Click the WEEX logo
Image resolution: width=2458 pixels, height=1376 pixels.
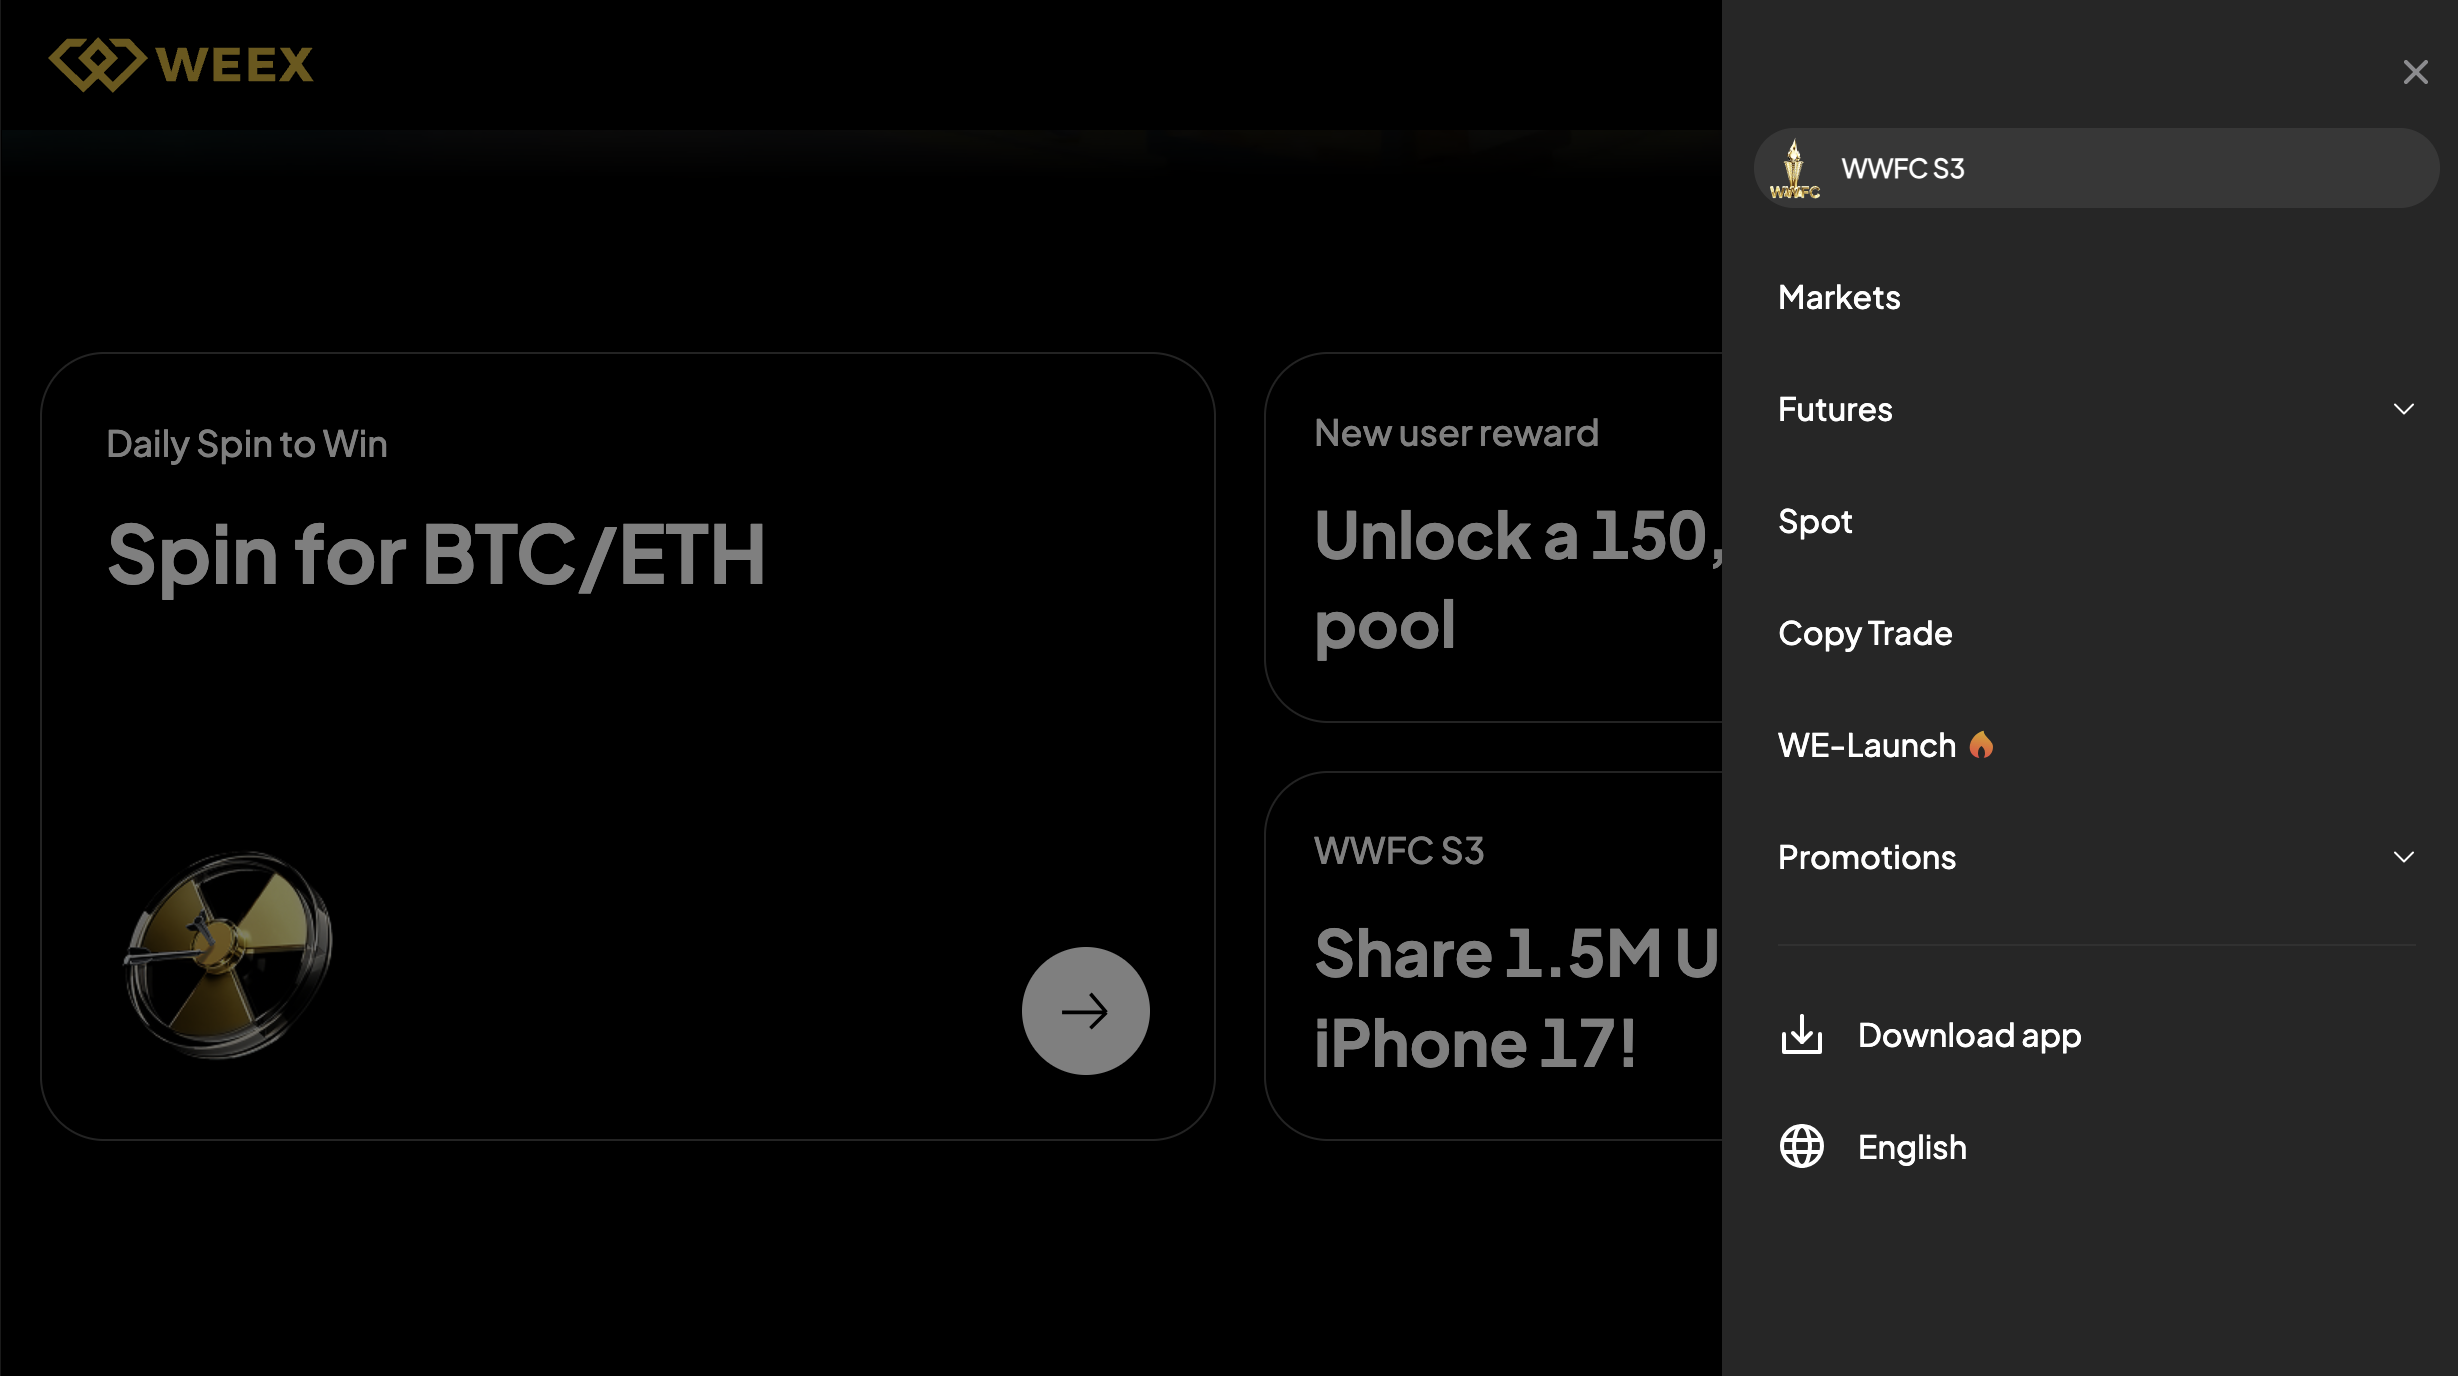(x=181, y=65)
